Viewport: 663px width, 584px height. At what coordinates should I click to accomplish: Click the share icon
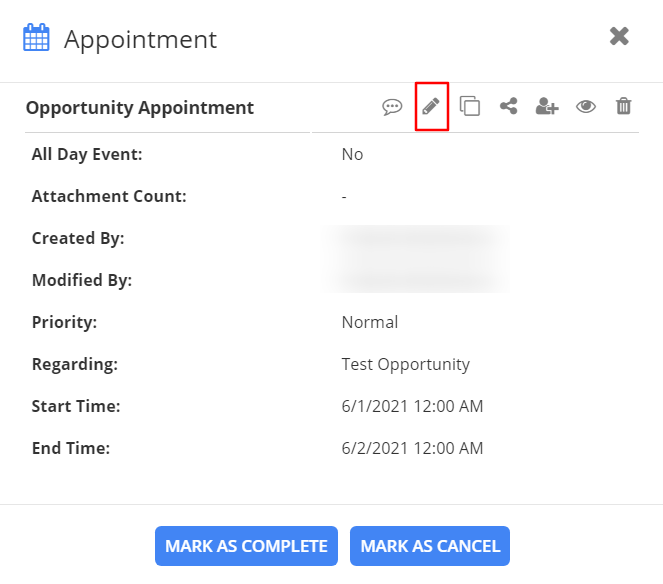tap(509, 106)
